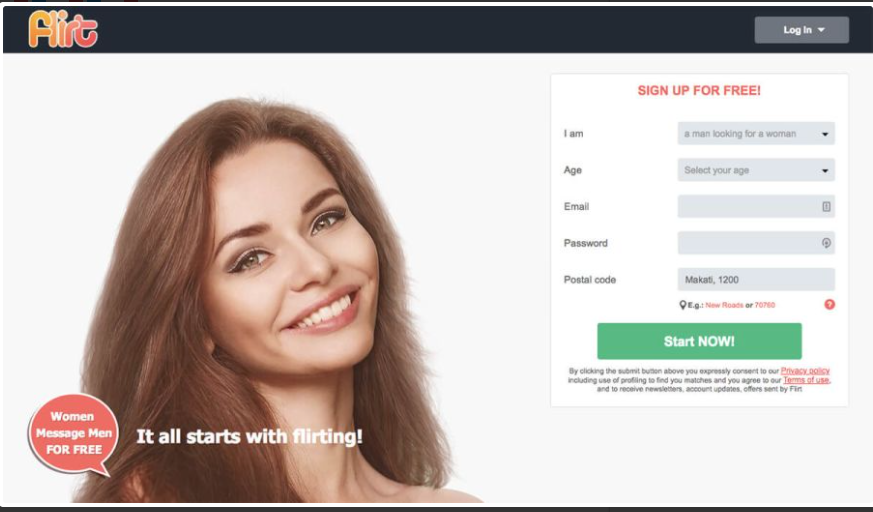The image size is (873, 512).
Task: Select the 70760 example postal code link
Action: coord(764,305)
